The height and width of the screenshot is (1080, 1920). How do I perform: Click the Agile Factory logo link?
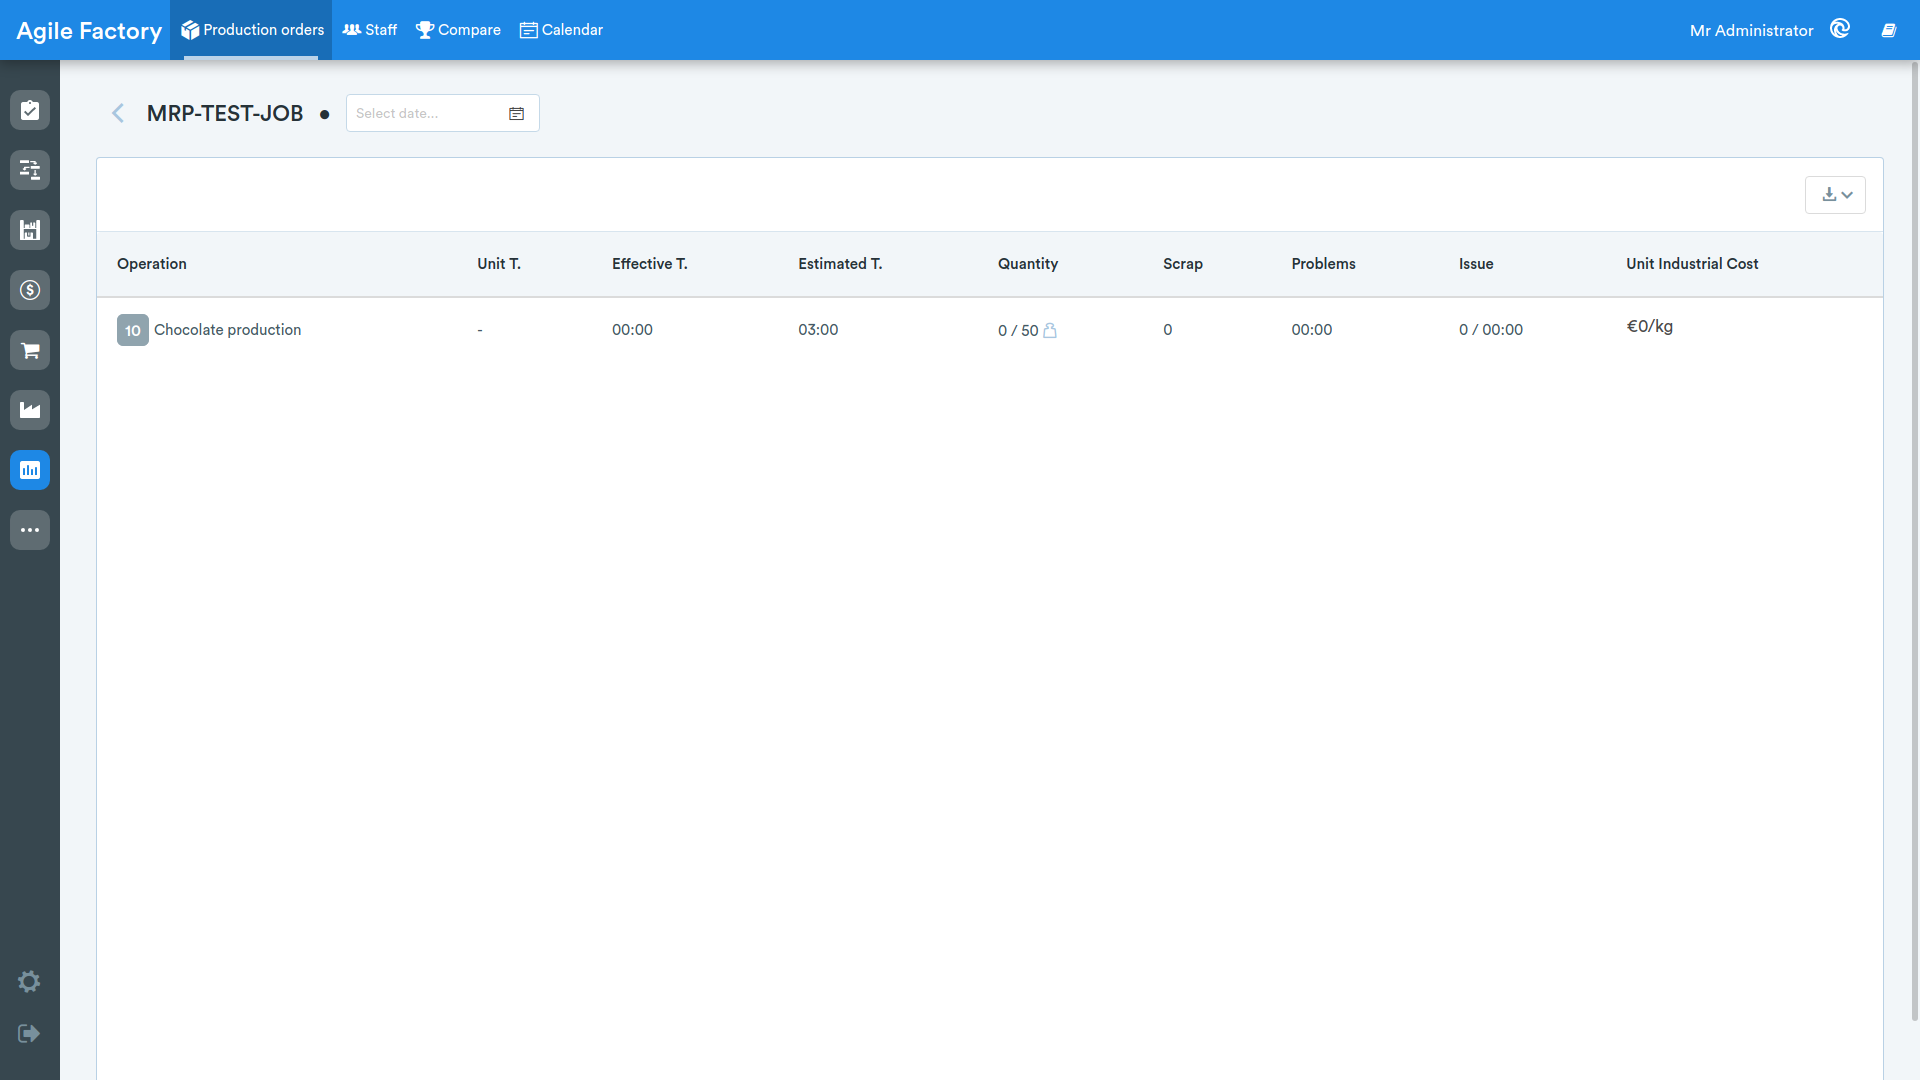[x=89, y=31]
